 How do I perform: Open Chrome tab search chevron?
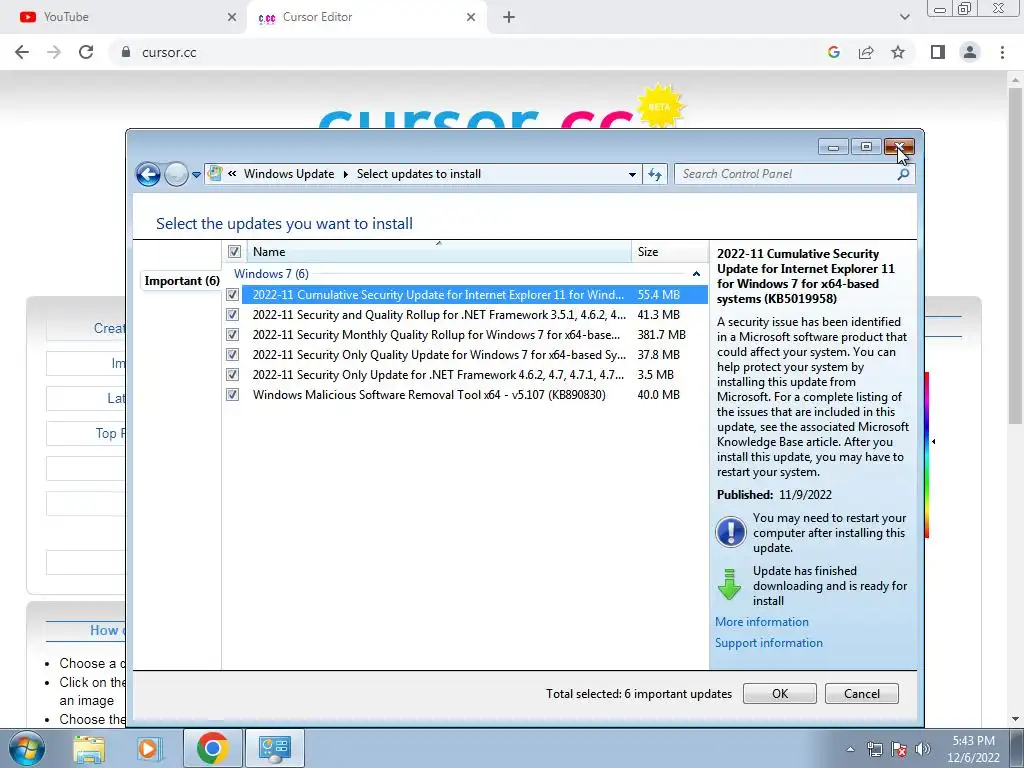click(x=904, y=18)
